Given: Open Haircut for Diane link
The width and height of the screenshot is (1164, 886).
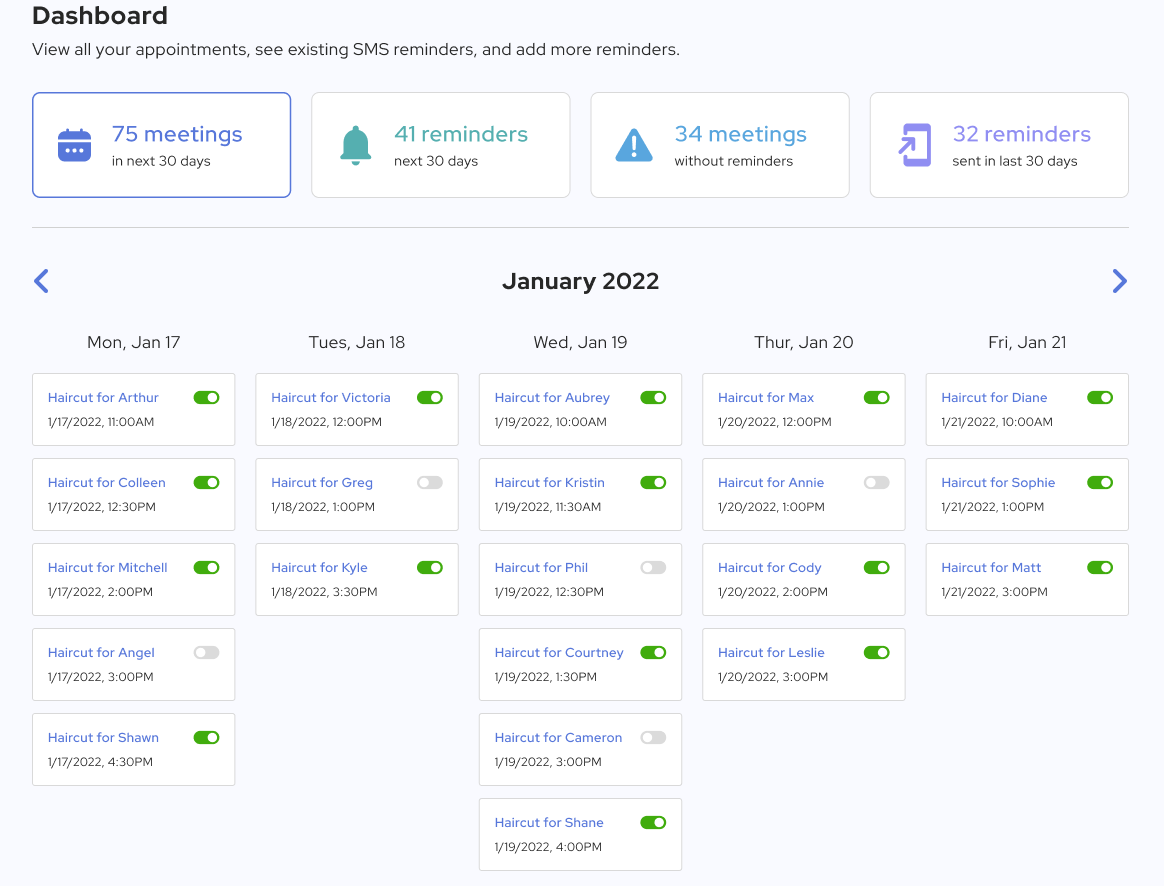Looking at the screenshot, I should click(994, 398).
